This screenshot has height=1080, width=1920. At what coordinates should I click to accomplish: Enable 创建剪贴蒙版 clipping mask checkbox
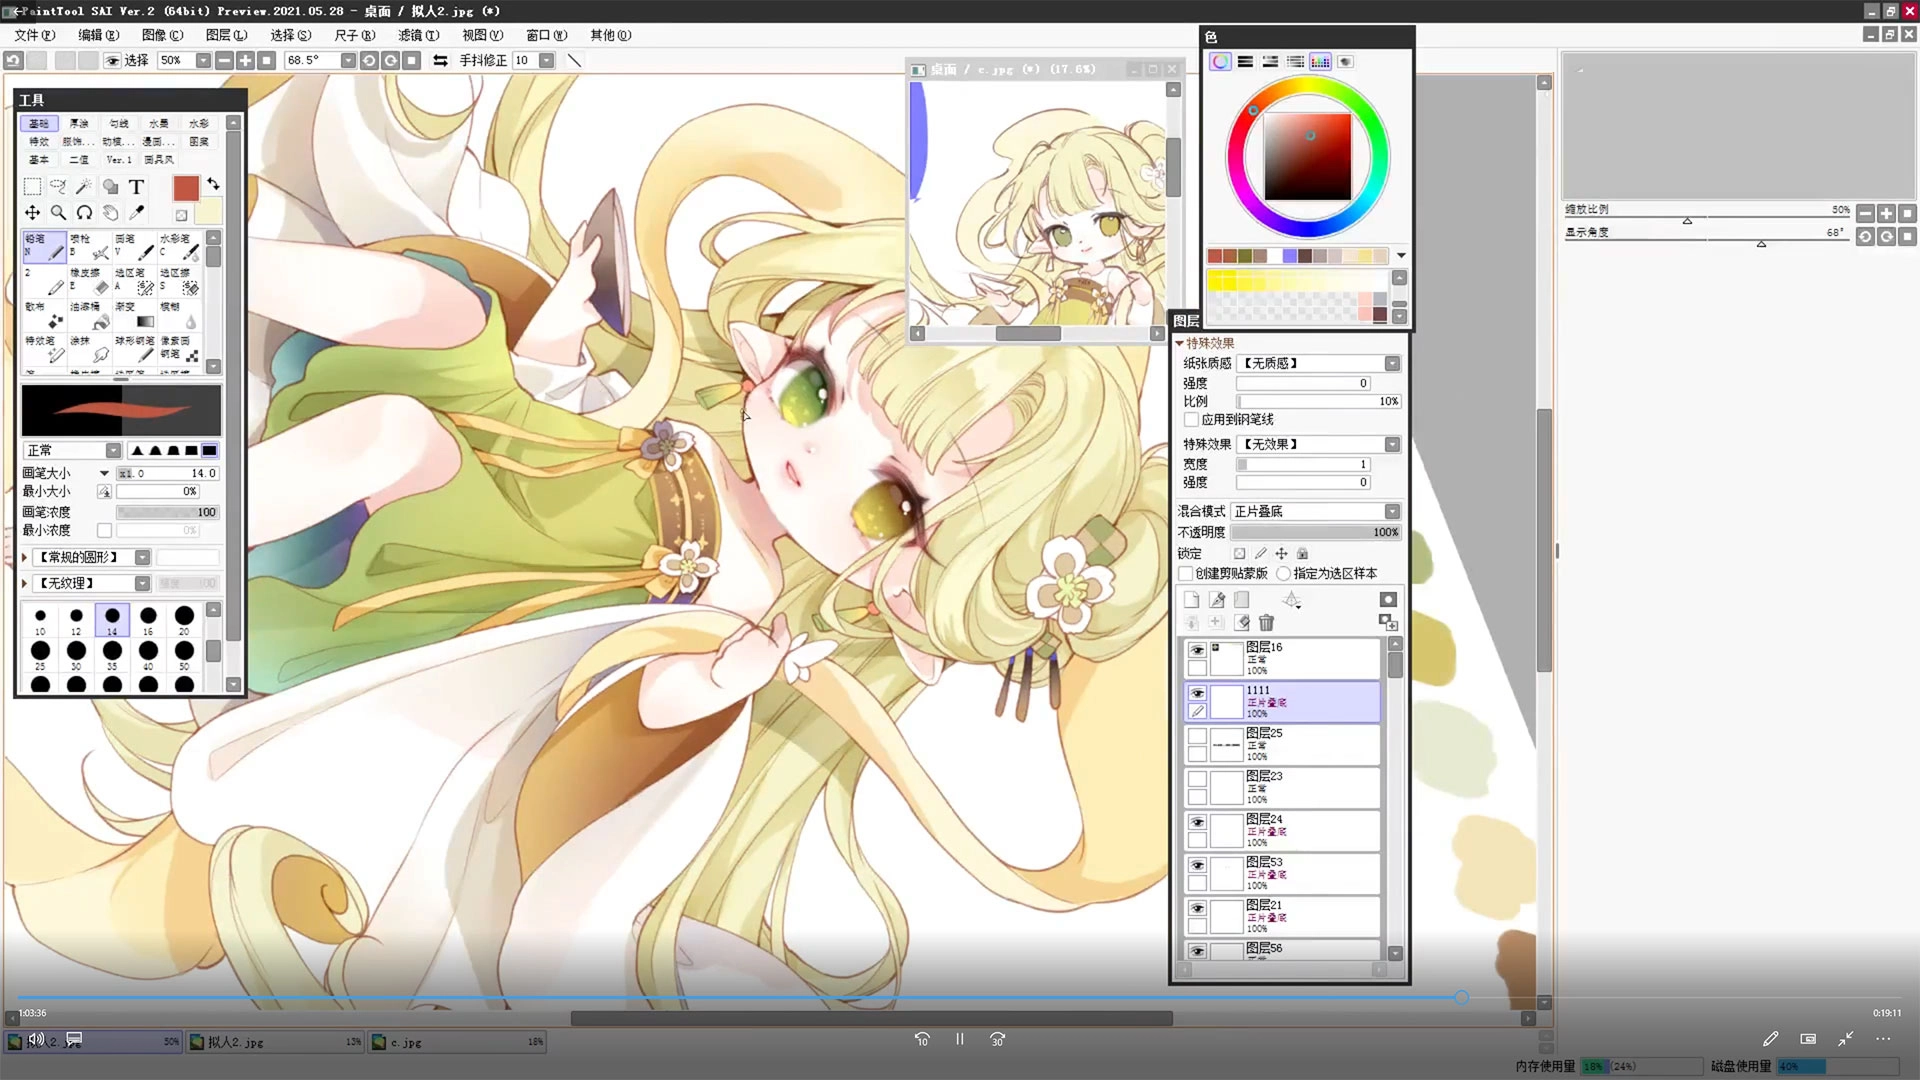(1186, 573)
